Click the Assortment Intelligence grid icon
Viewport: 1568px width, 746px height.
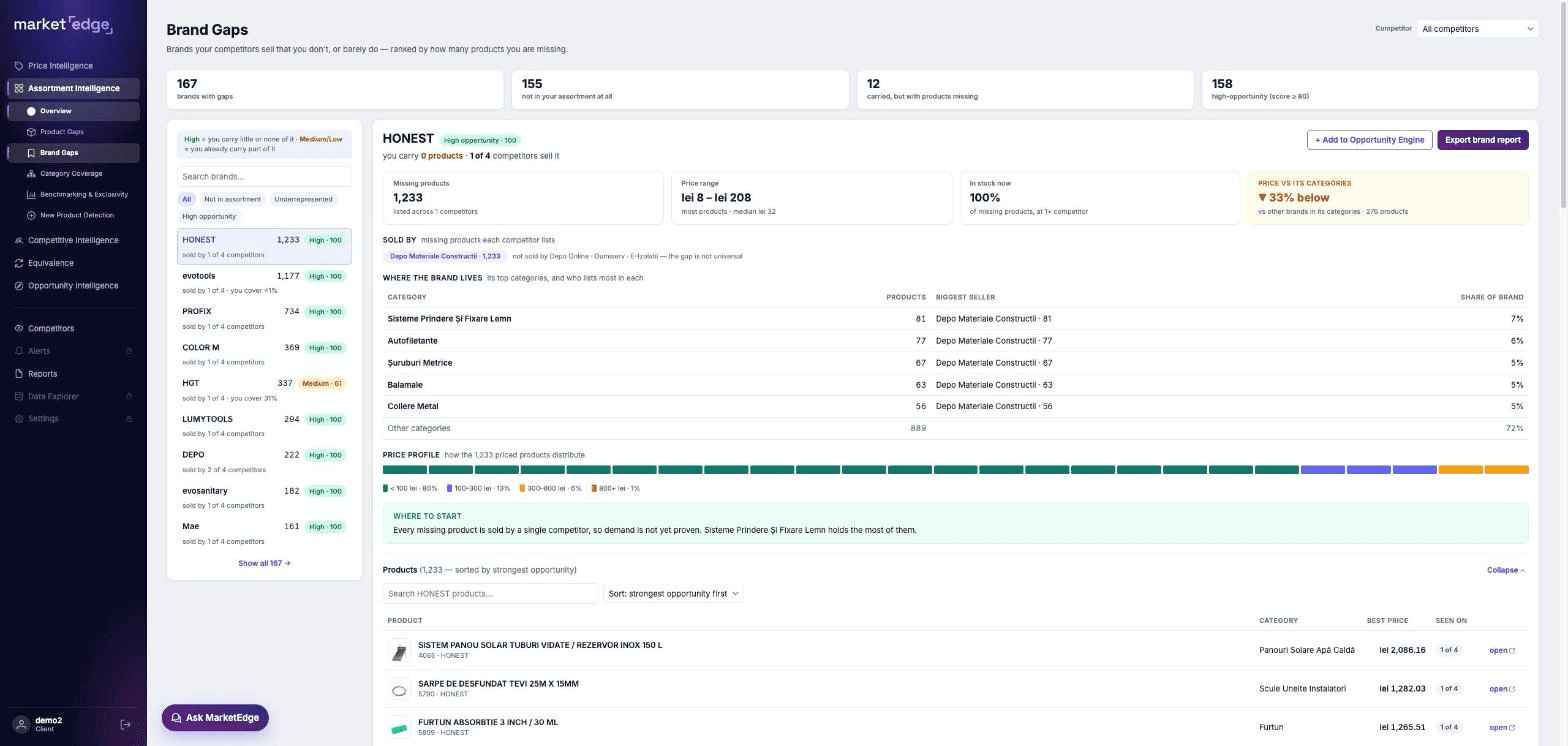(x=19, y=88)
